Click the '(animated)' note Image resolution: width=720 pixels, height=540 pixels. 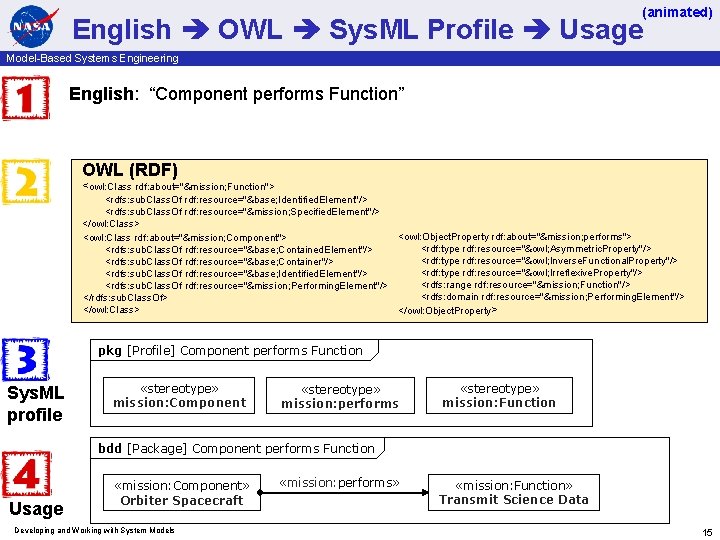pyautogui.click(x=677, y=12)
